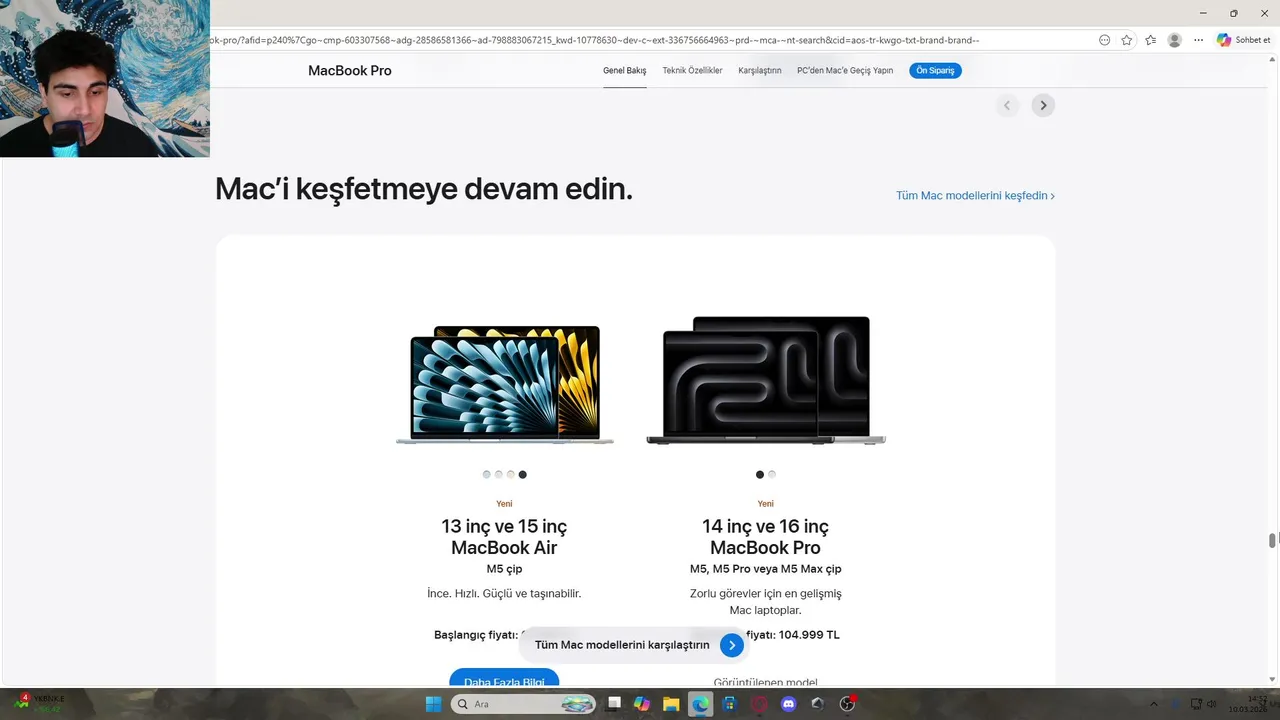Click 'İnce. Hızlı. Güçlü ve taşınabilir.' text
1280x720 pixels.
click(x=504, y=593)
